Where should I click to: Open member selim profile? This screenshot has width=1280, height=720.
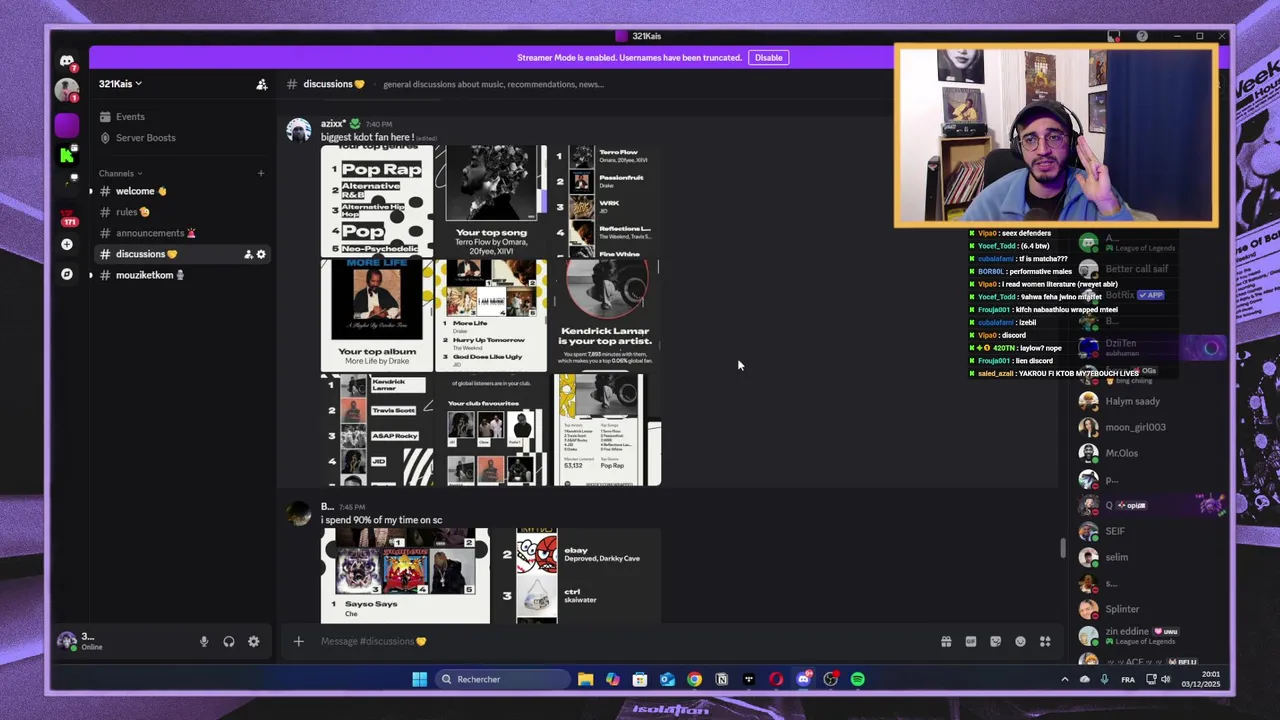coord(1116,557)
